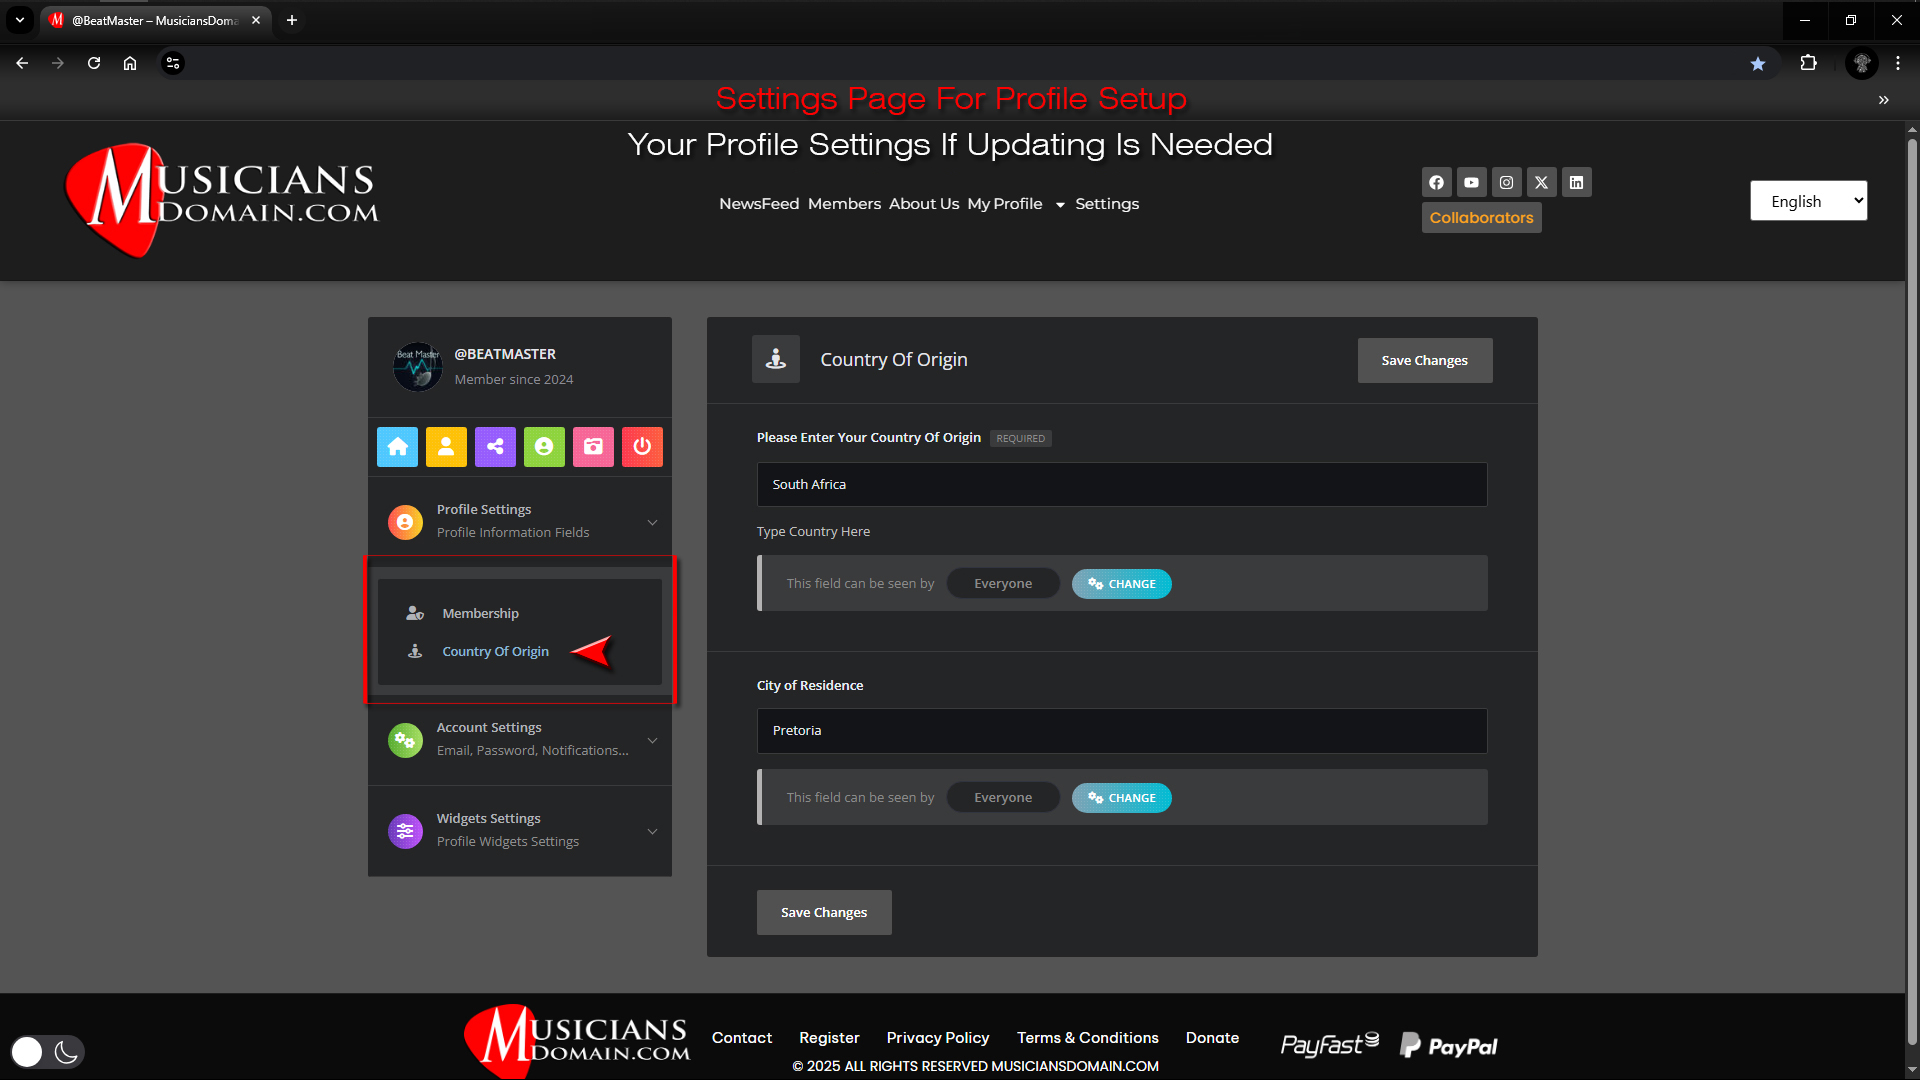Select Country Of Origin in sidebar
1920x1080 pixels.
coord(495,651)
